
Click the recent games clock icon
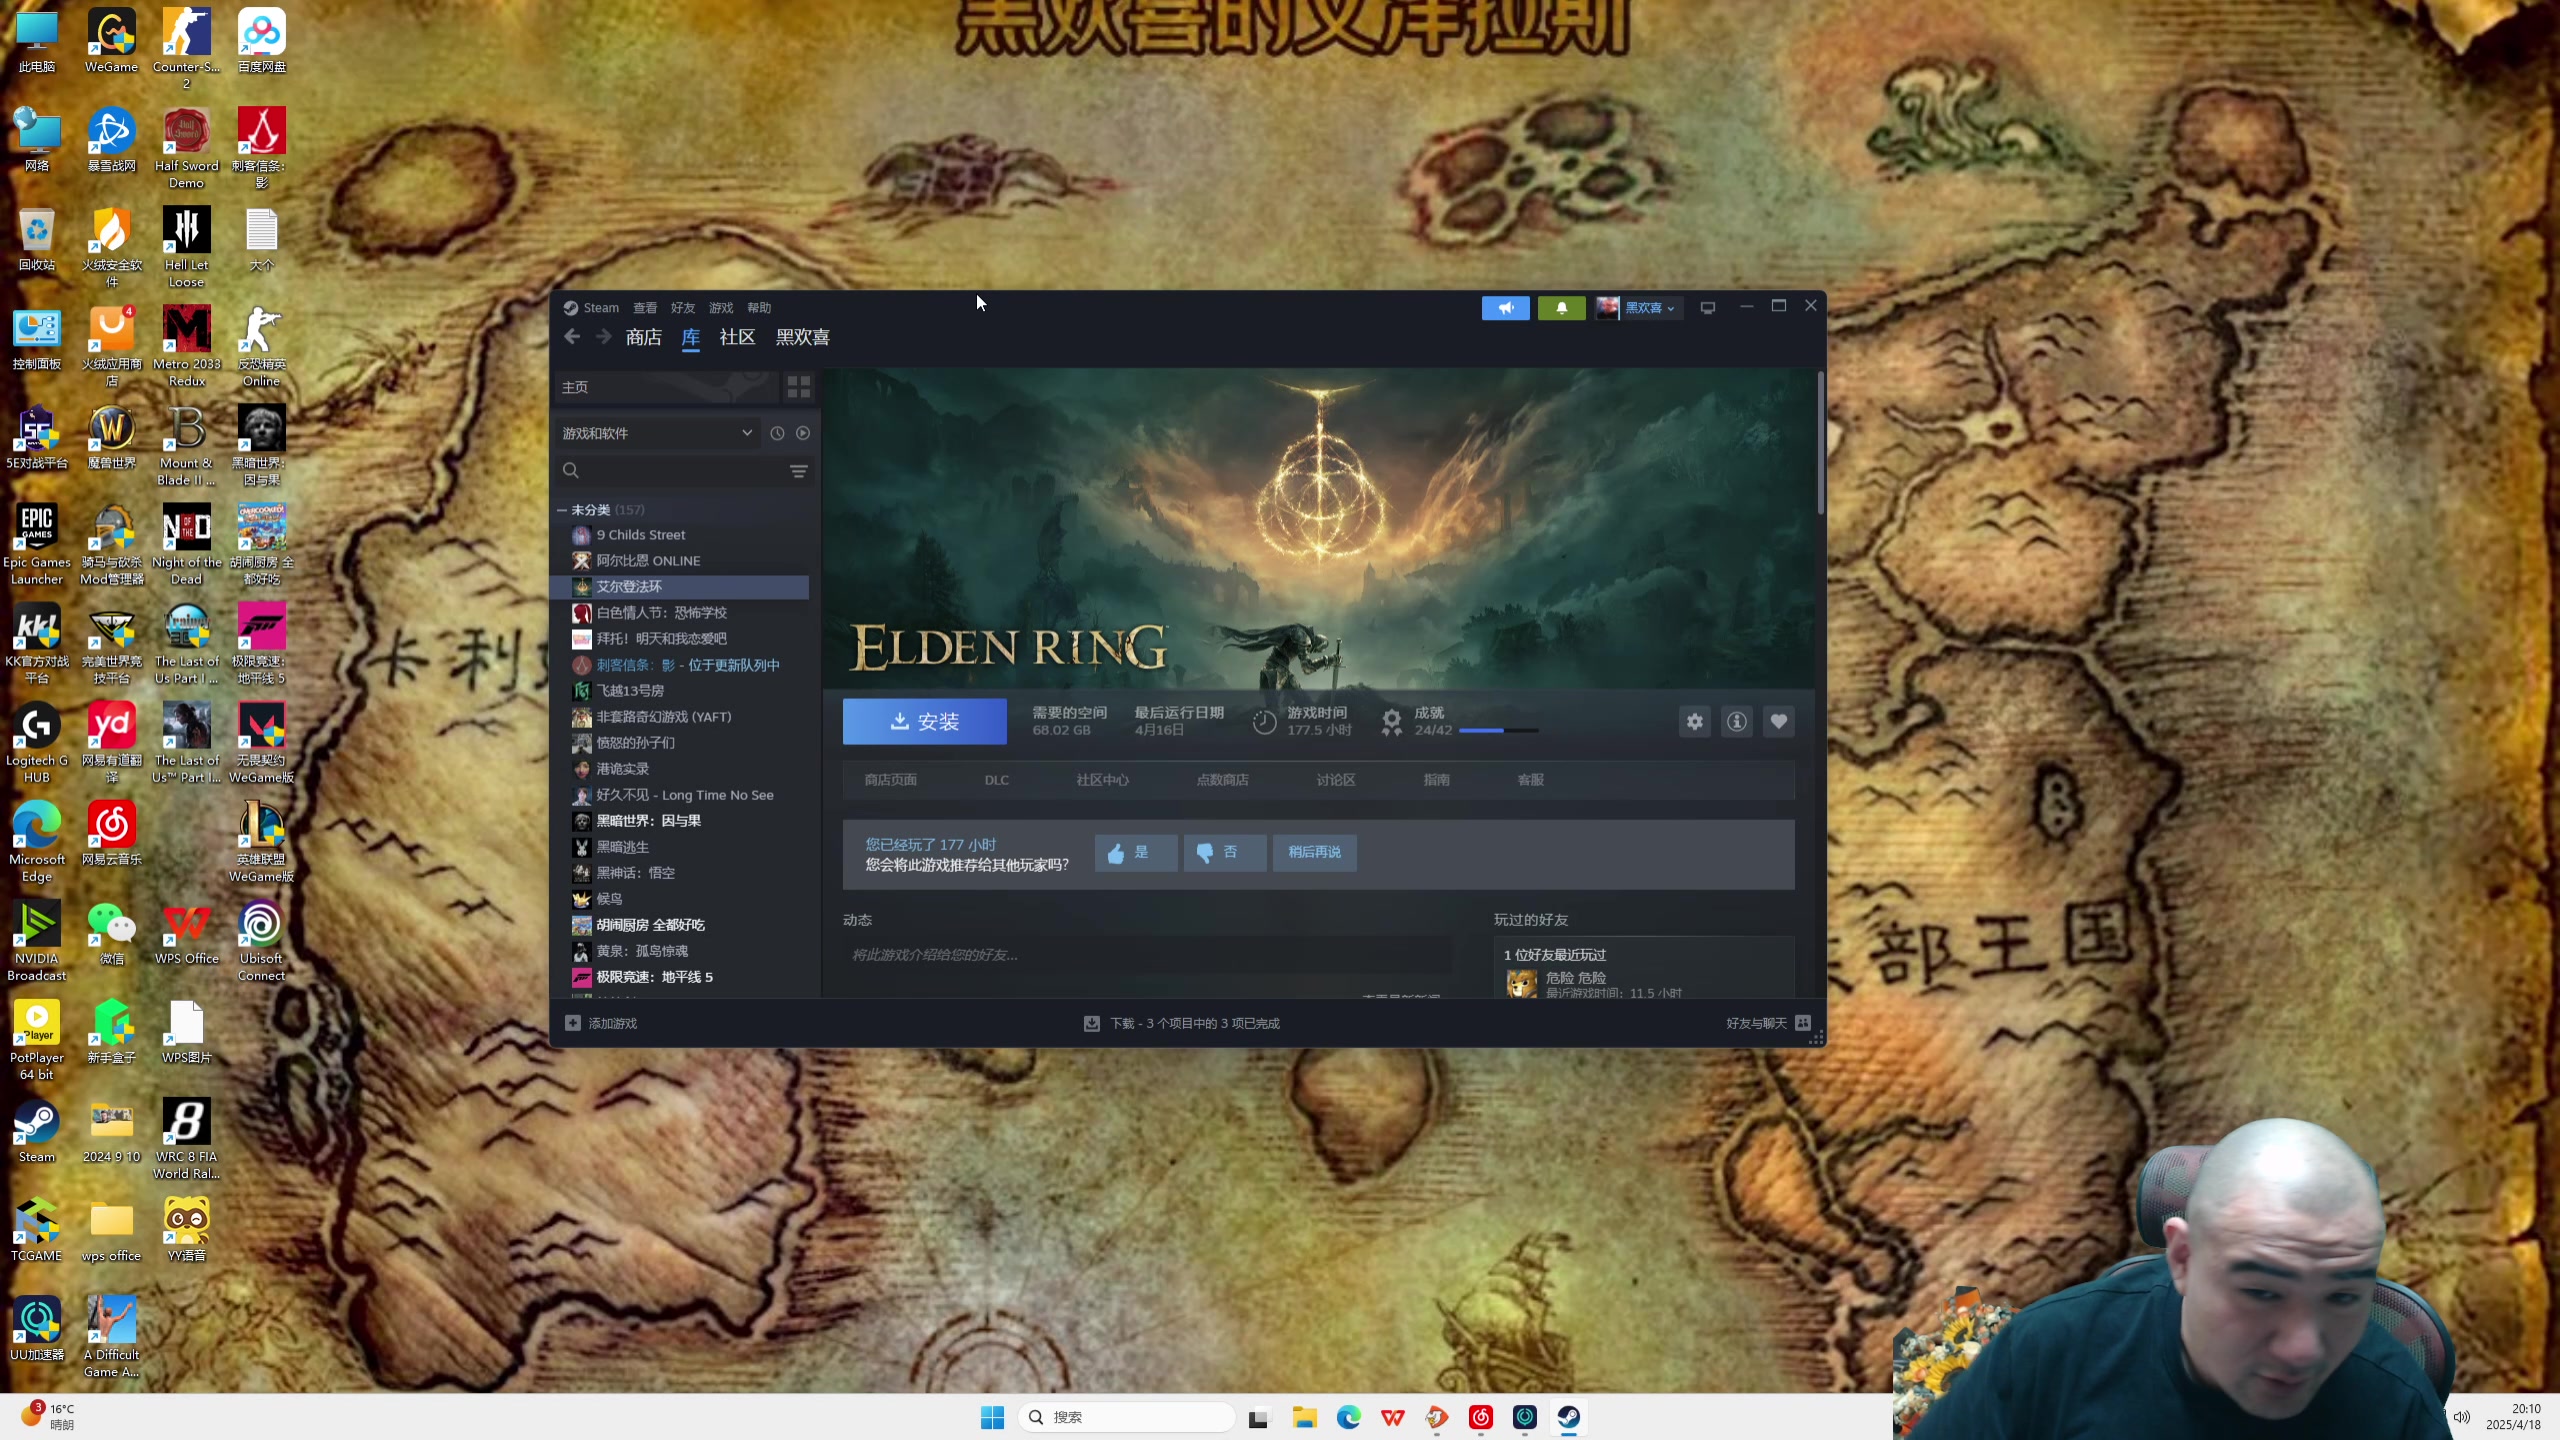click(777, 433)
